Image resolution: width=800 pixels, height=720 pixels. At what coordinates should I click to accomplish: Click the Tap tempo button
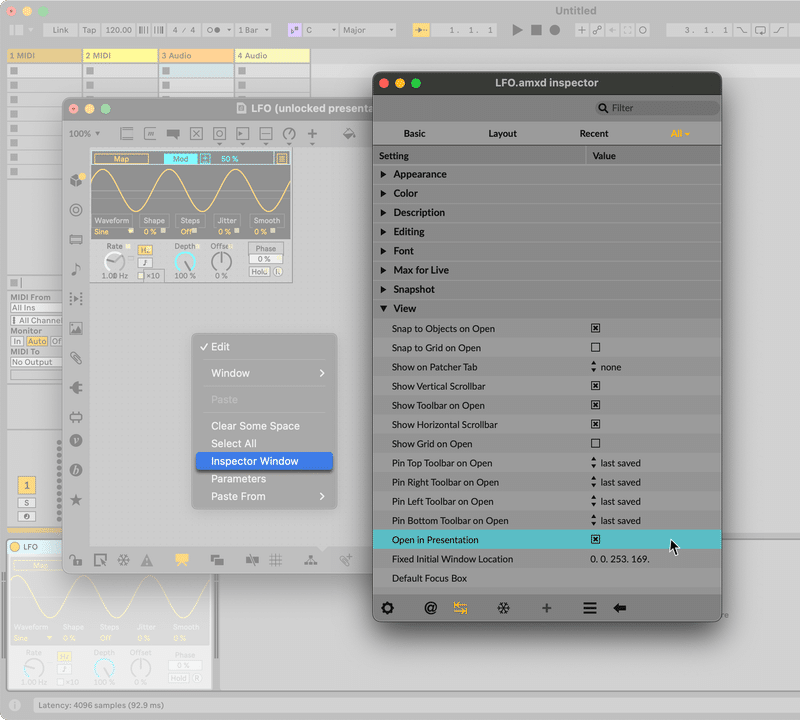89,30
